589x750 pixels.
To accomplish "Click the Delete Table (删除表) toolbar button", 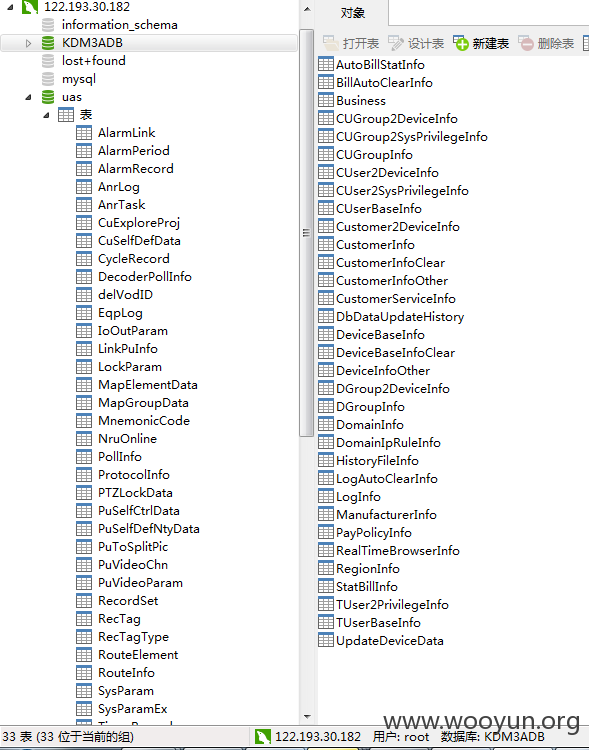I will pyautogui.click(x=546, y=44).
